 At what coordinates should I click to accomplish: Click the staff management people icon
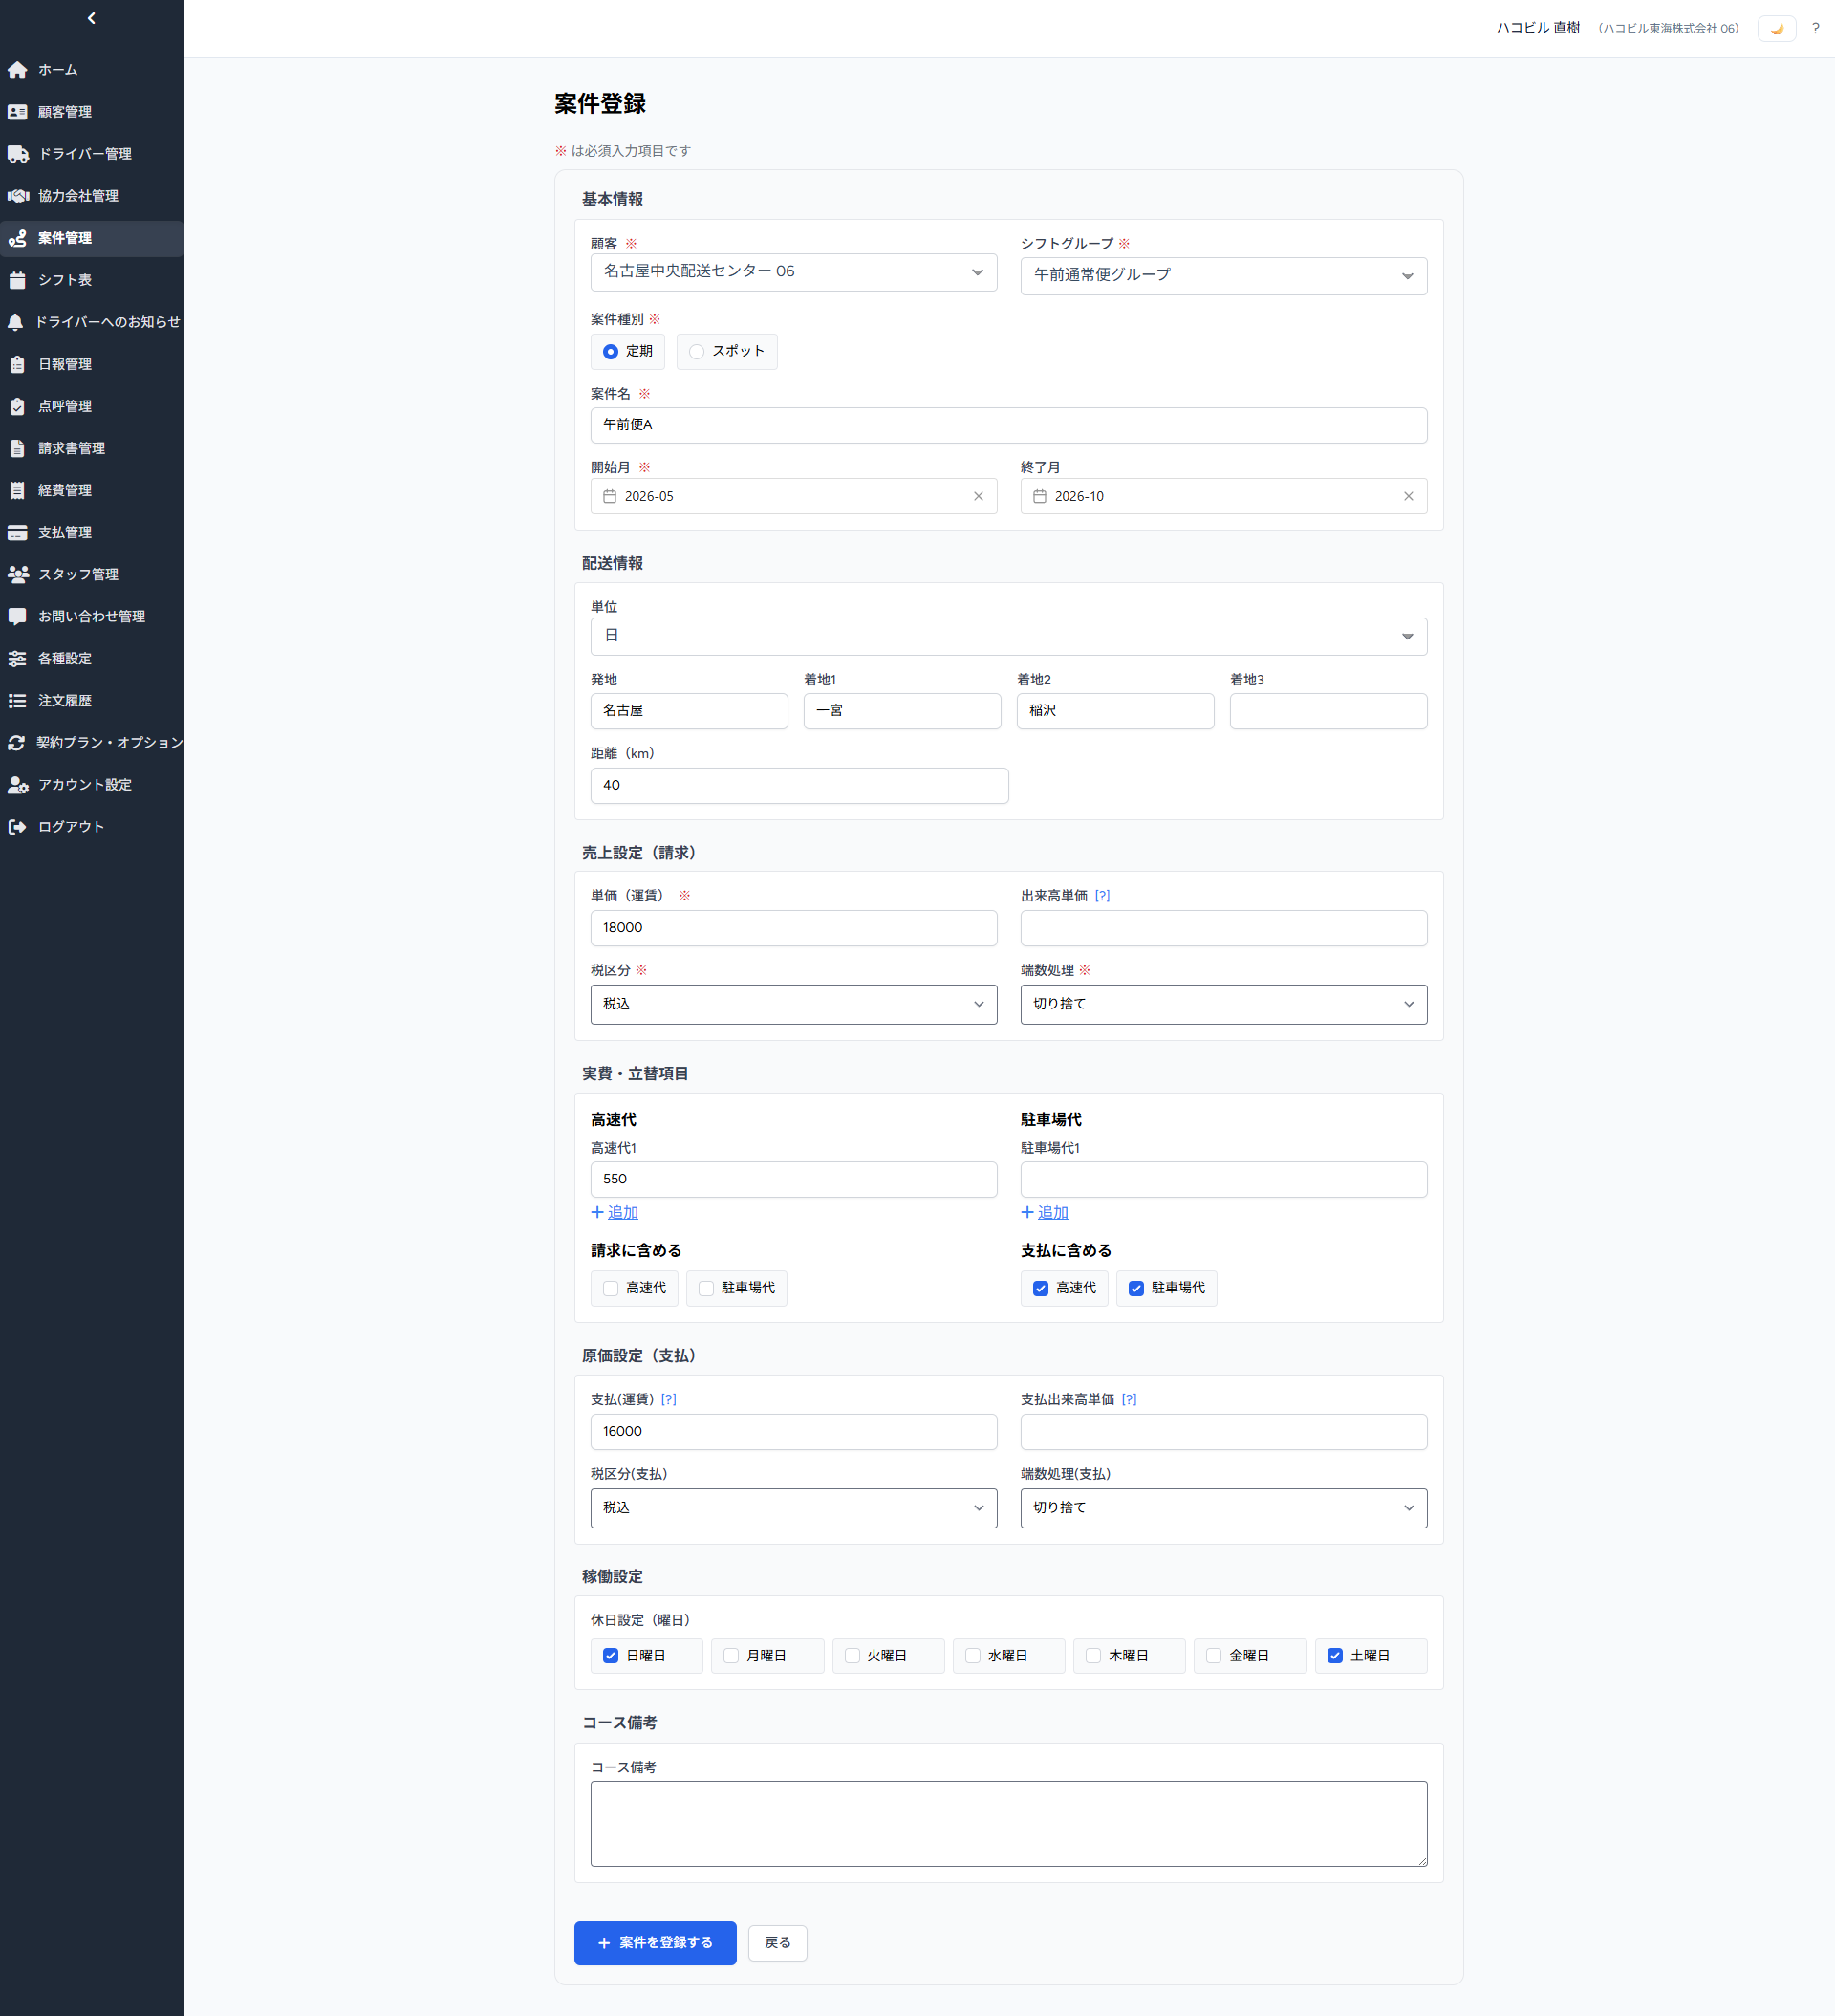coord(18,574)
